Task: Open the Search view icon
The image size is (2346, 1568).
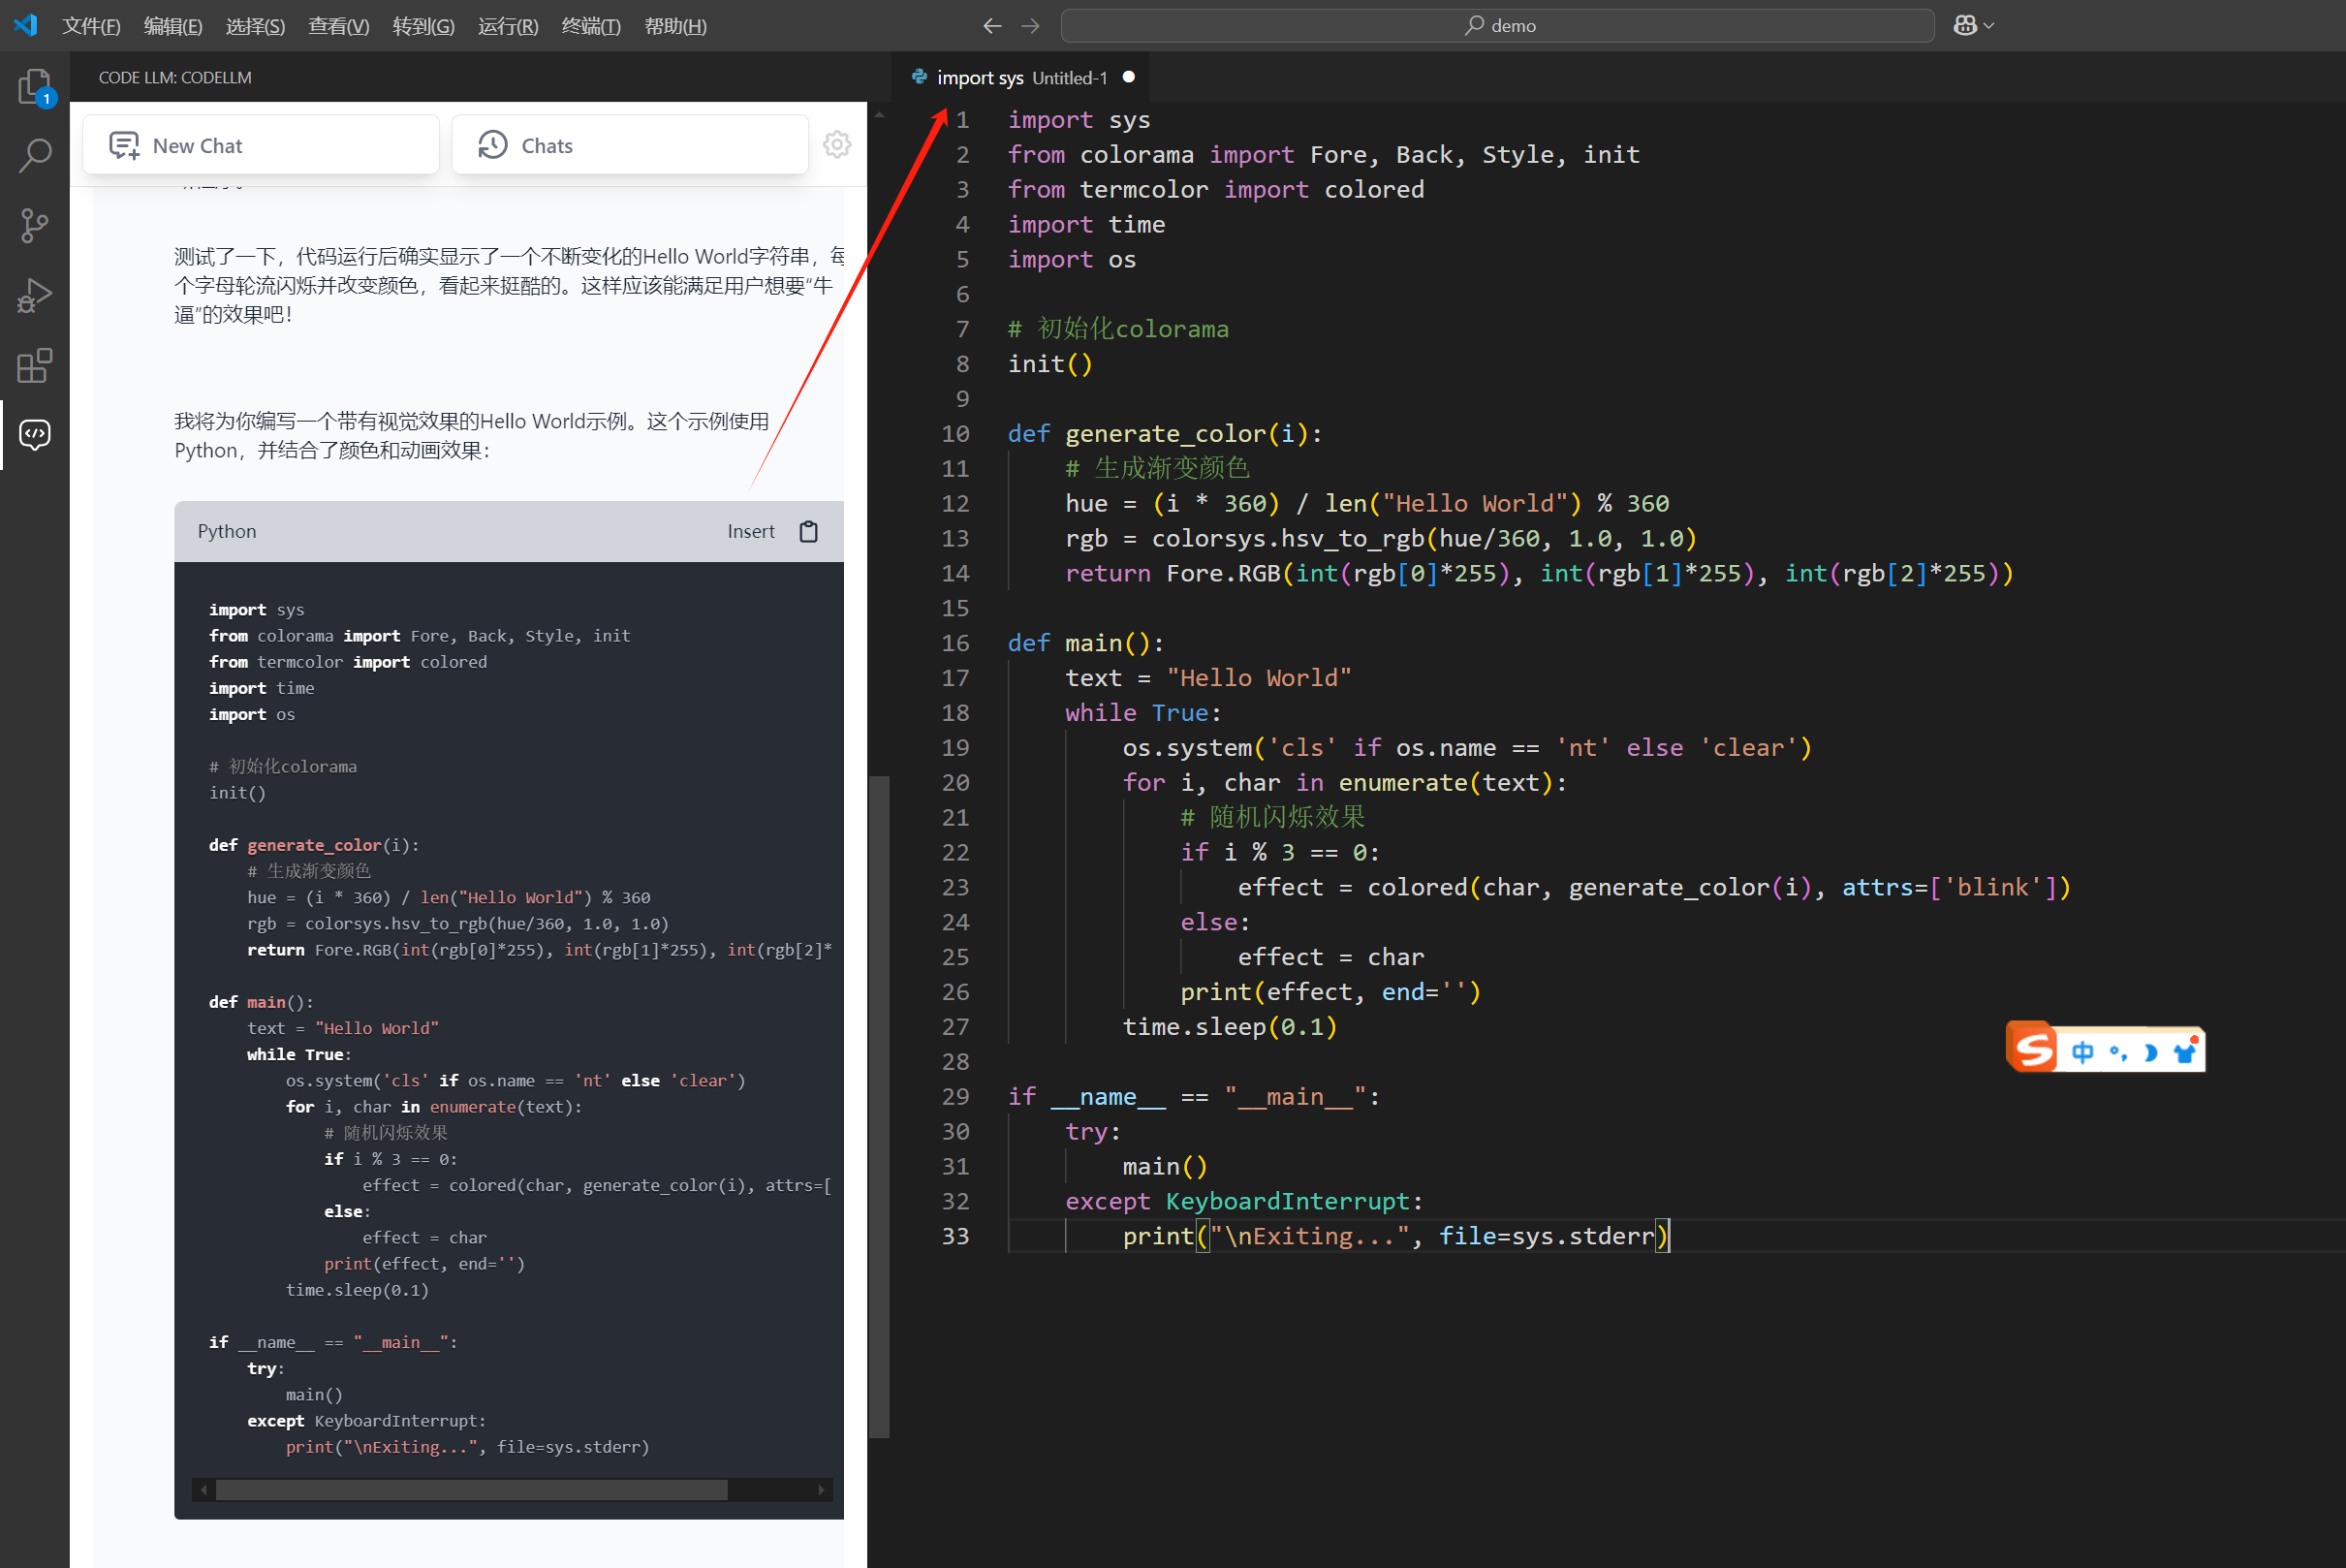Action: (34, 155)
